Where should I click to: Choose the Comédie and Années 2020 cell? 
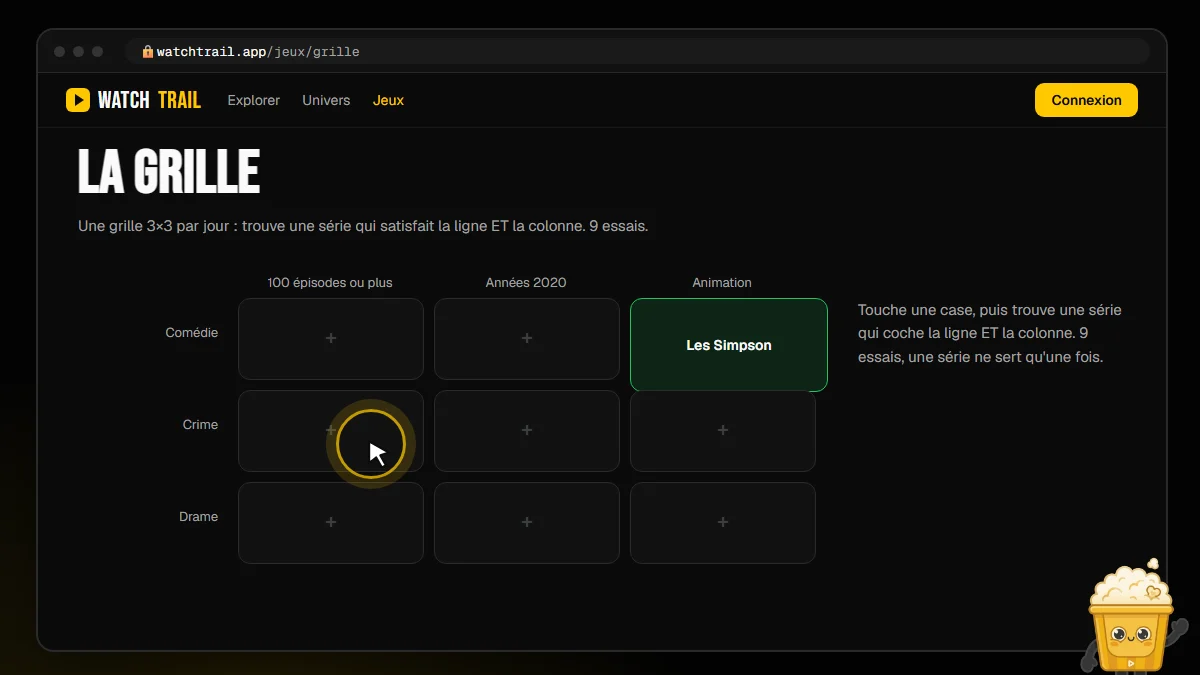527,339
